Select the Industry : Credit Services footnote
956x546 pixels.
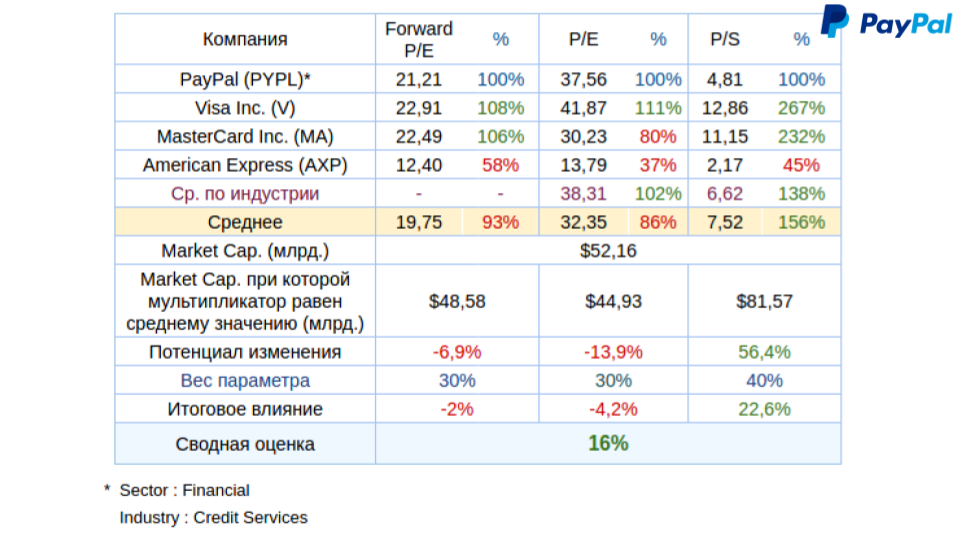(x=213, y=517)
